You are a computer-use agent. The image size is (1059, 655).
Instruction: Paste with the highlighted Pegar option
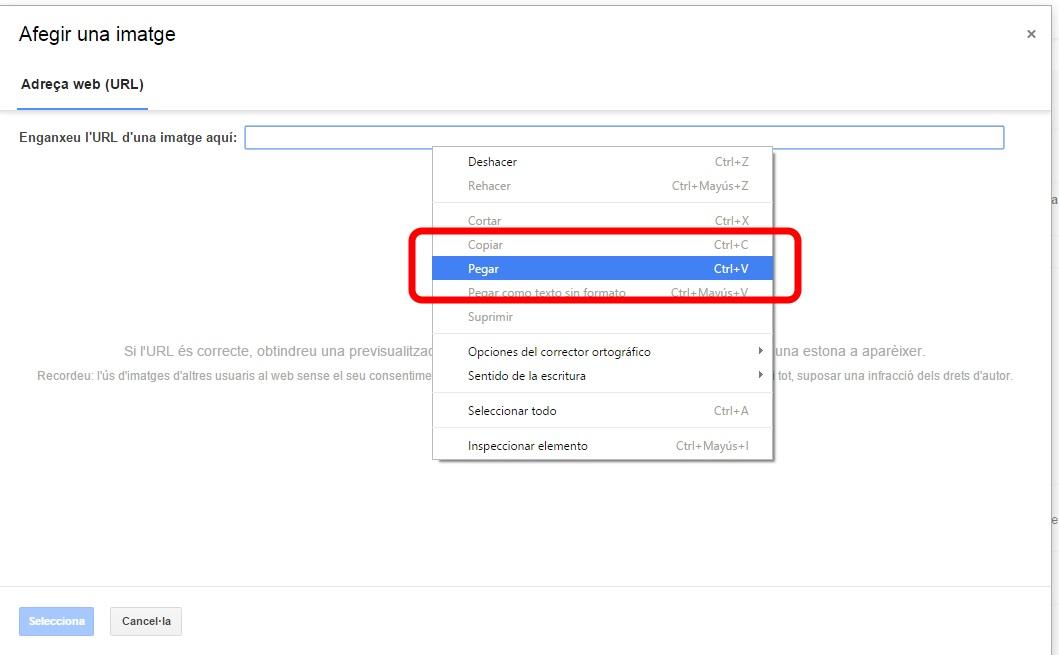click(x=484, y=269)
